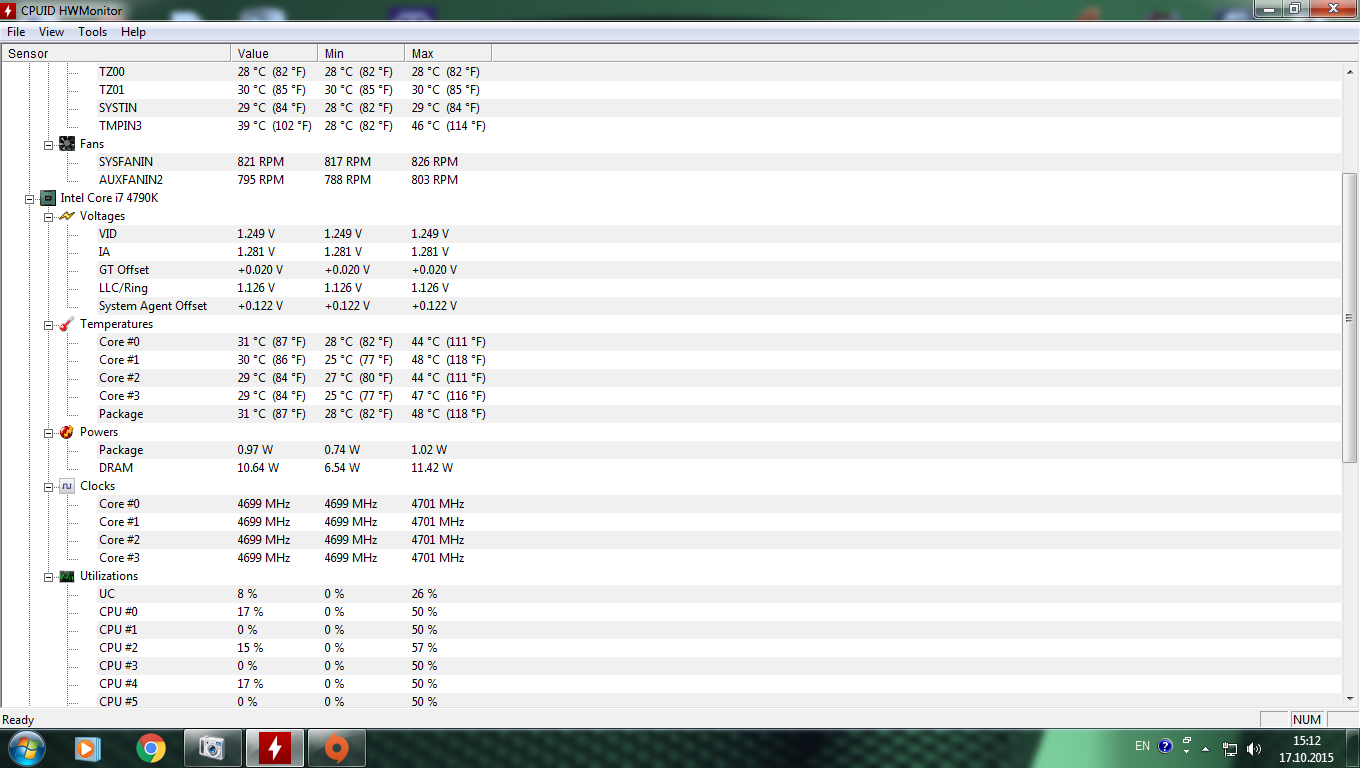Viewport: 1360px width, 768px height.
Task: Show hidden system tray icons
Action: coord(1206,748)
